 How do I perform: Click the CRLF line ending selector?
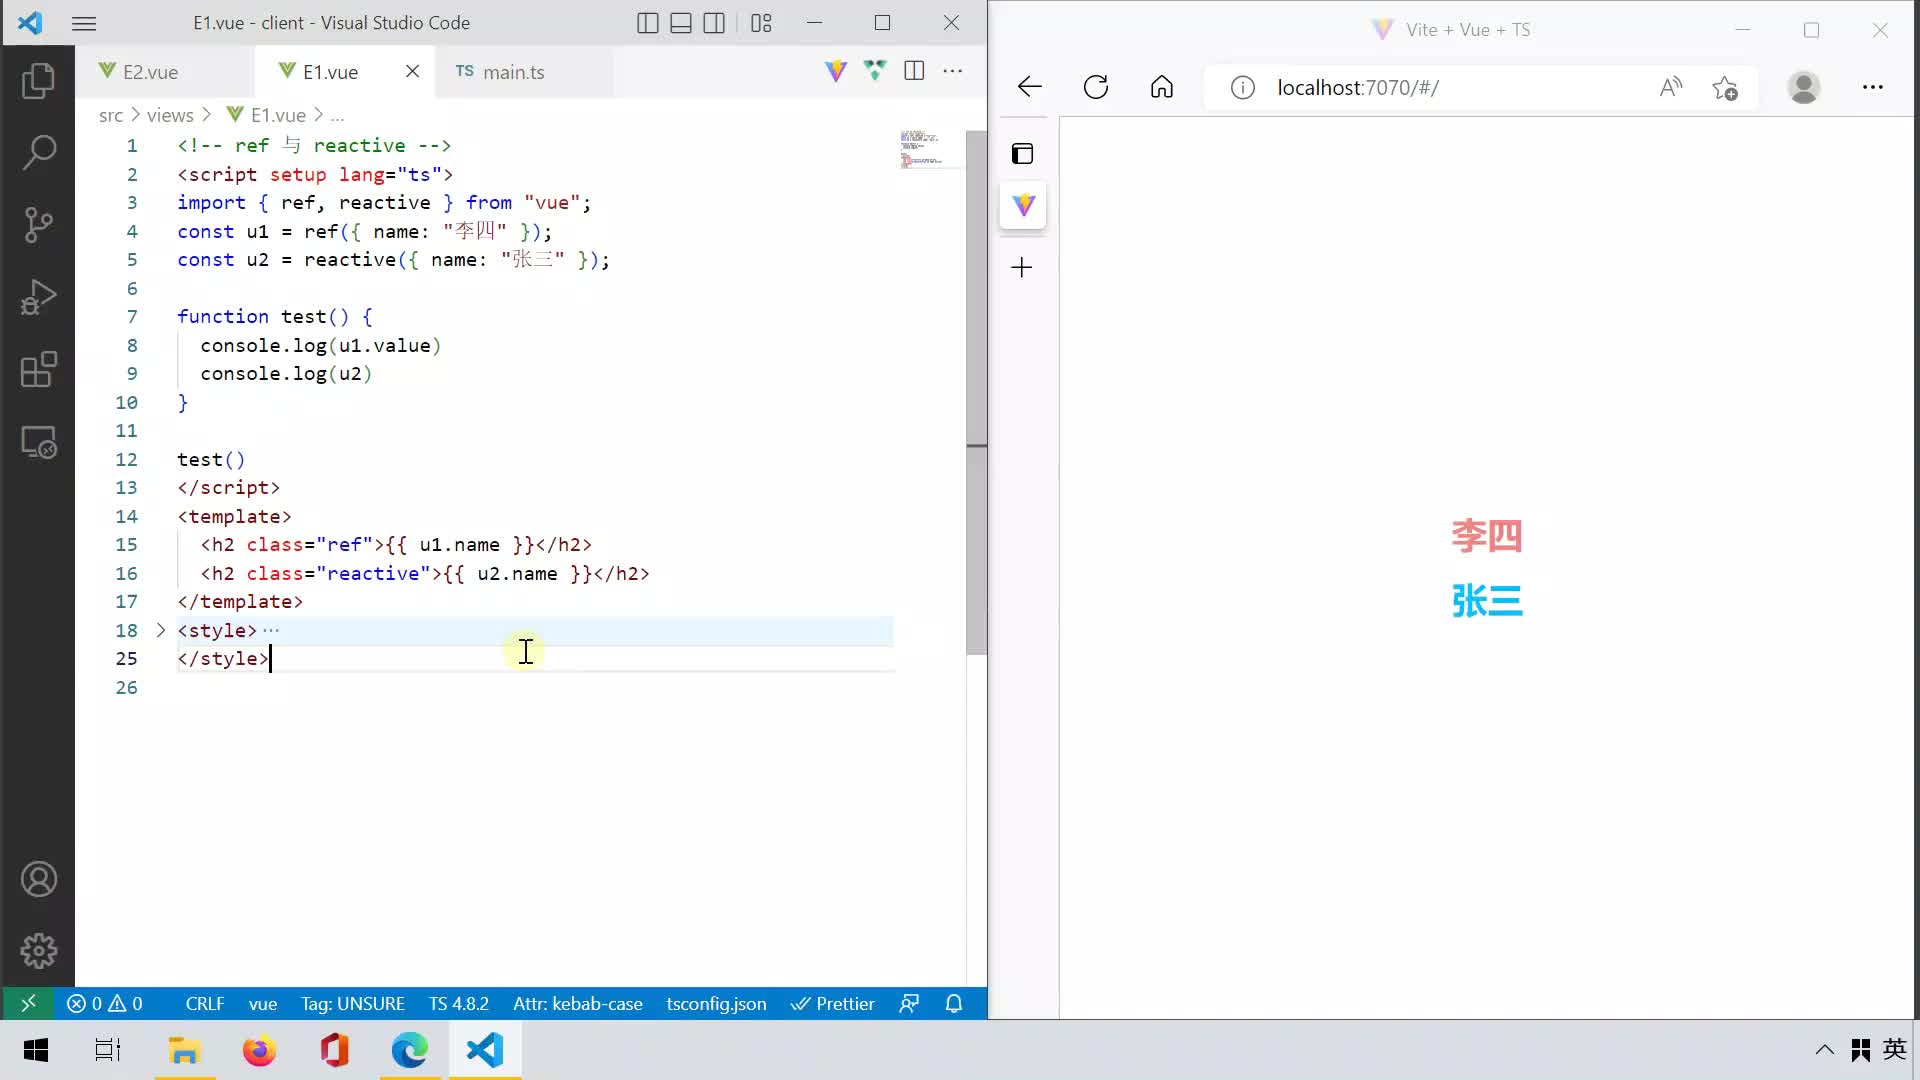pos(204,1004)
